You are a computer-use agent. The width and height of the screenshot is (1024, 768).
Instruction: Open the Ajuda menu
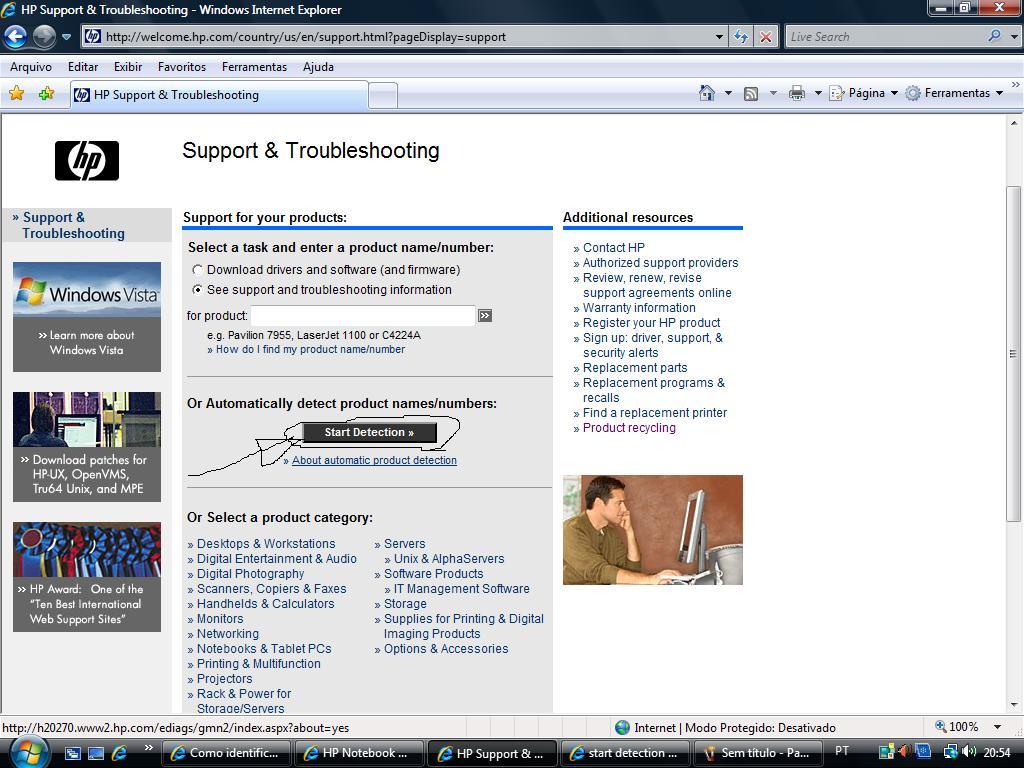pyautogui.click(x=318, y=67)
